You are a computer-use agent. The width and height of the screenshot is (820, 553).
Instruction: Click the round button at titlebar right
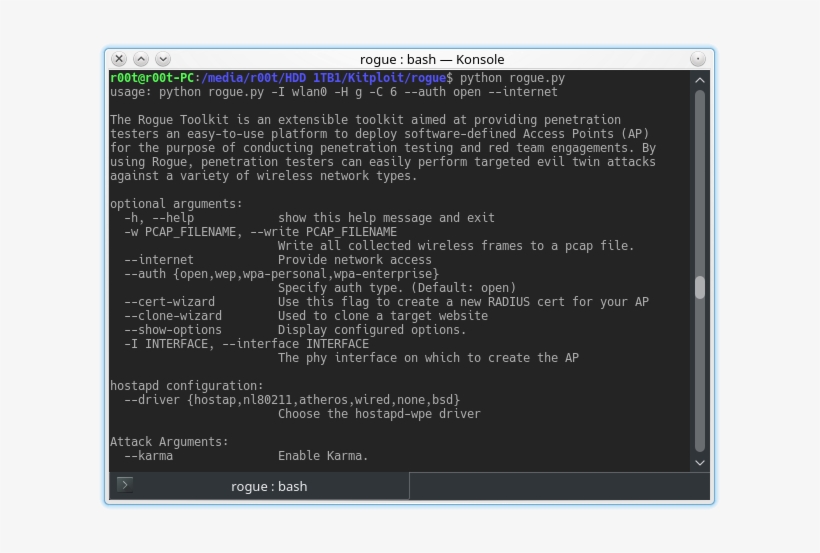(698, 59)
